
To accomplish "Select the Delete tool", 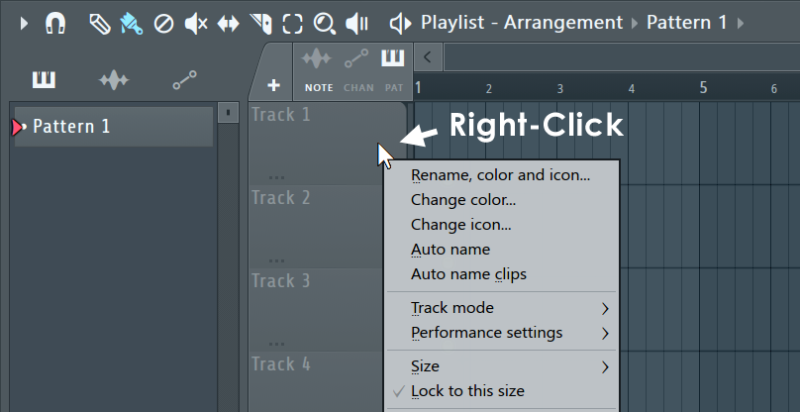I will coord(163,22).
